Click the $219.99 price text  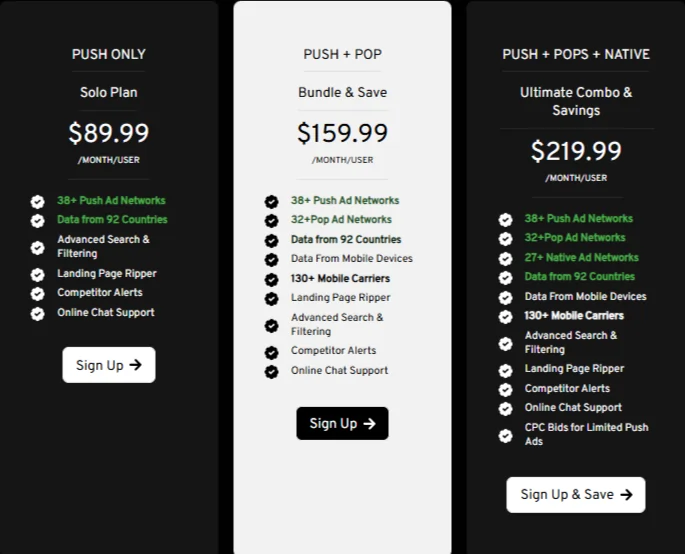pos(575,151)
